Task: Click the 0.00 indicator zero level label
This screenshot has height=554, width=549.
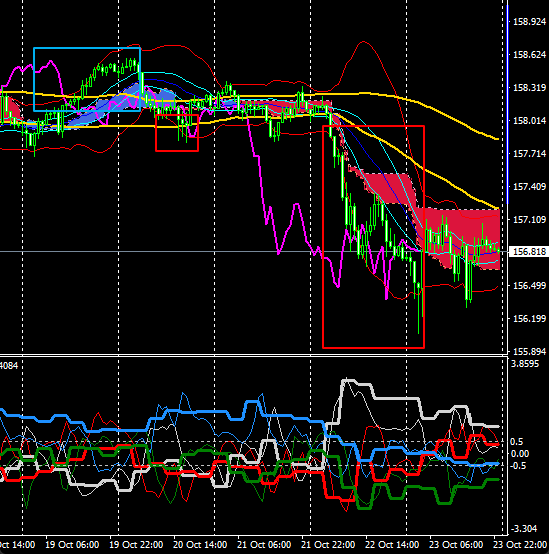Action: pos(520,454)
